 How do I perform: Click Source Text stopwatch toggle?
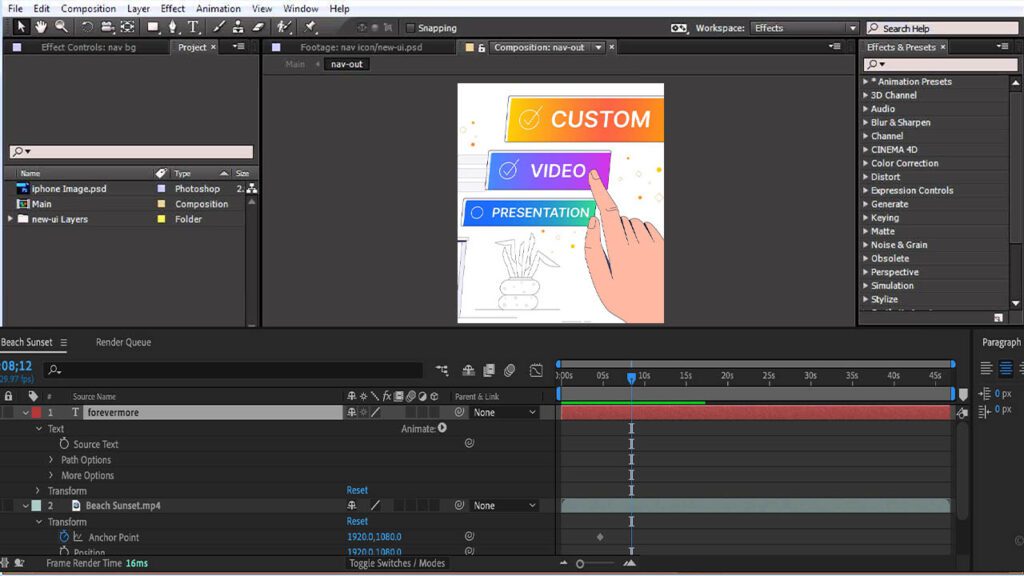[64, 444]
